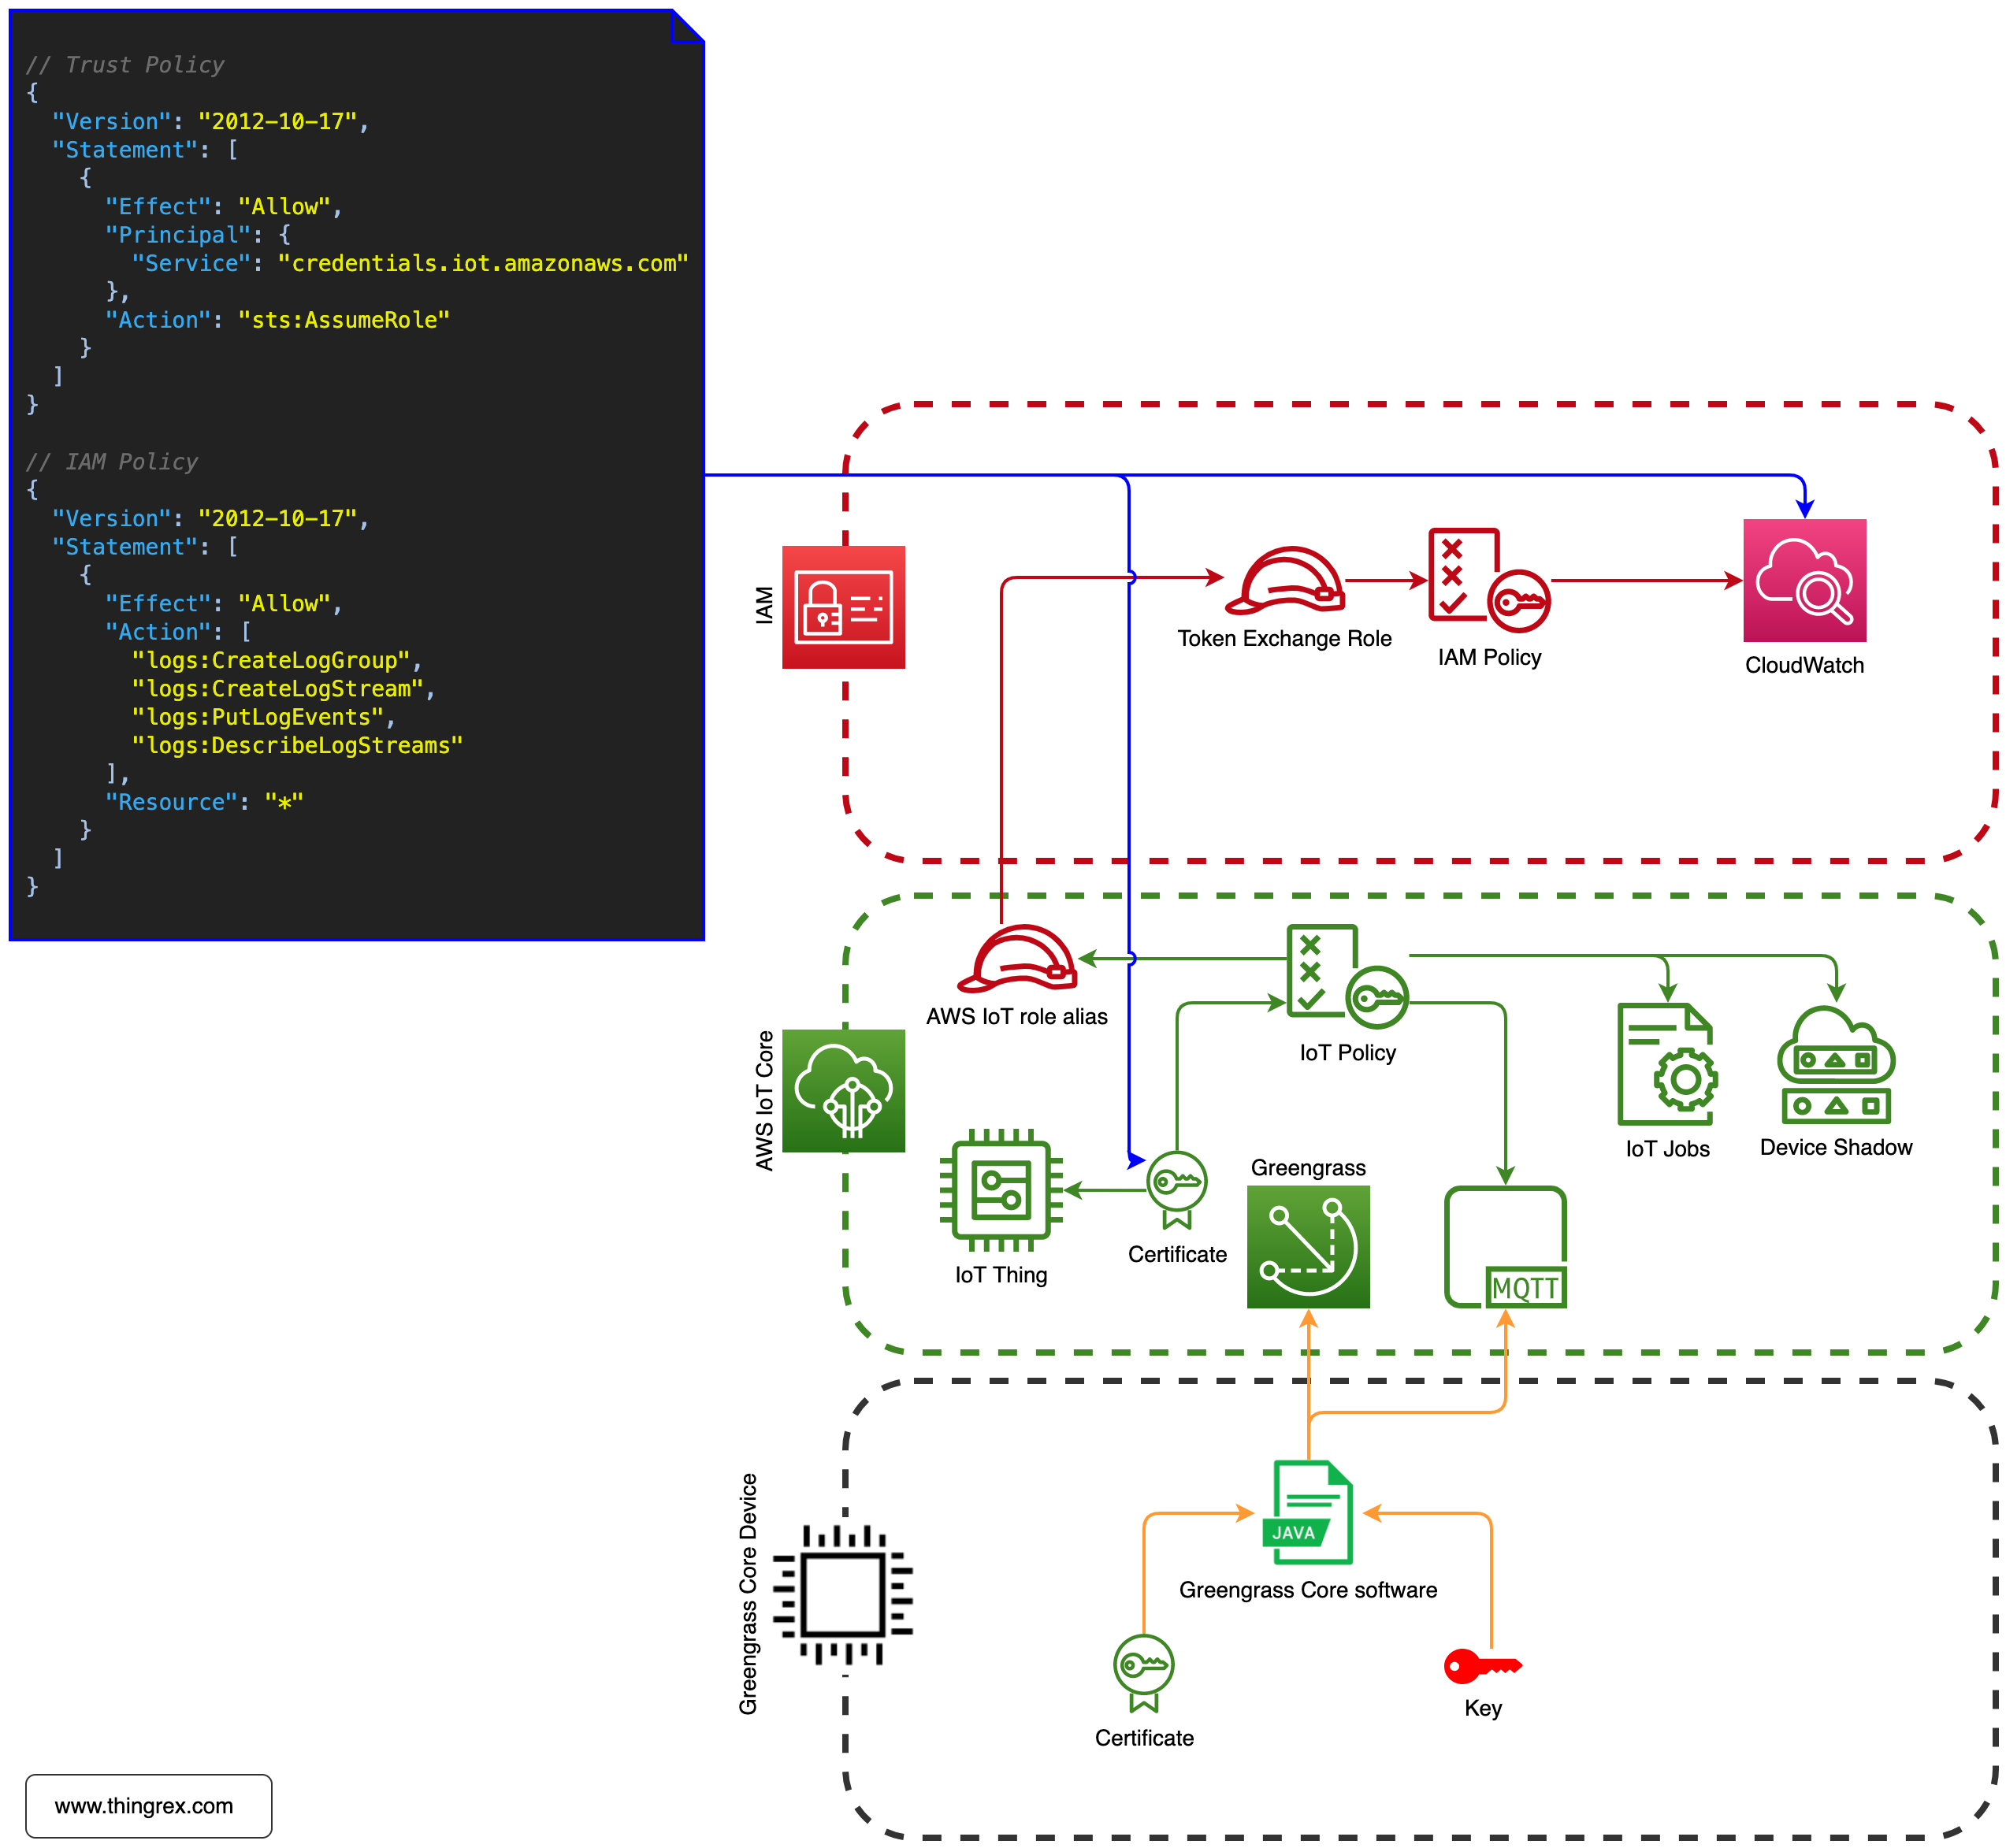Select the IAM Policy label text
Image resolution: width=2006 pixels, height=1848 pixels.
tap(1489, 658)
